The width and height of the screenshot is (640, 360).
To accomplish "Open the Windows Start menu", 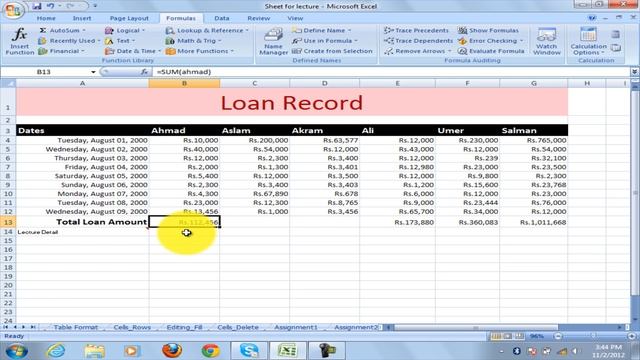I will (x=16, y=351).
